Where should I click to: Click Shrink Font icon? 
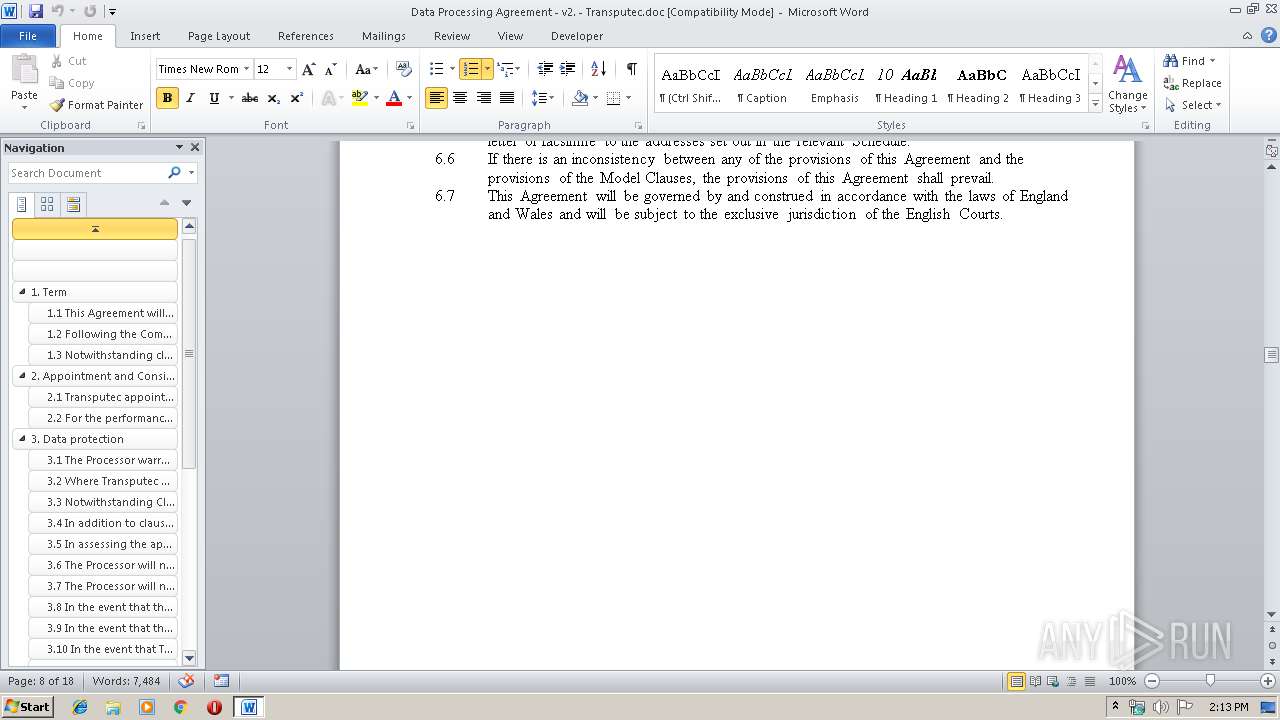pos(331,69)
